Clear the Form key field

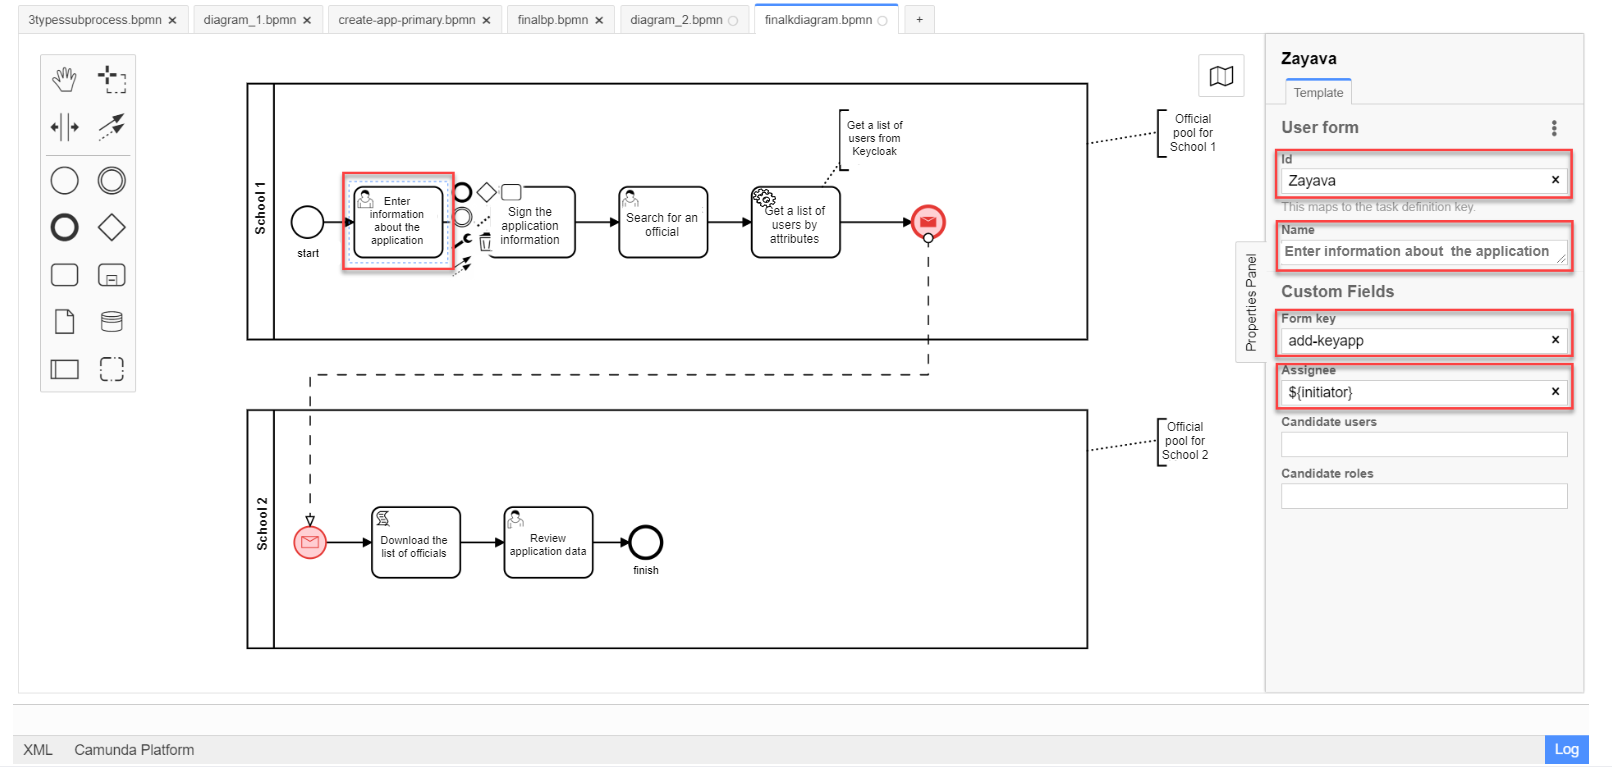pyautogui.click(x=1555, y=340)
